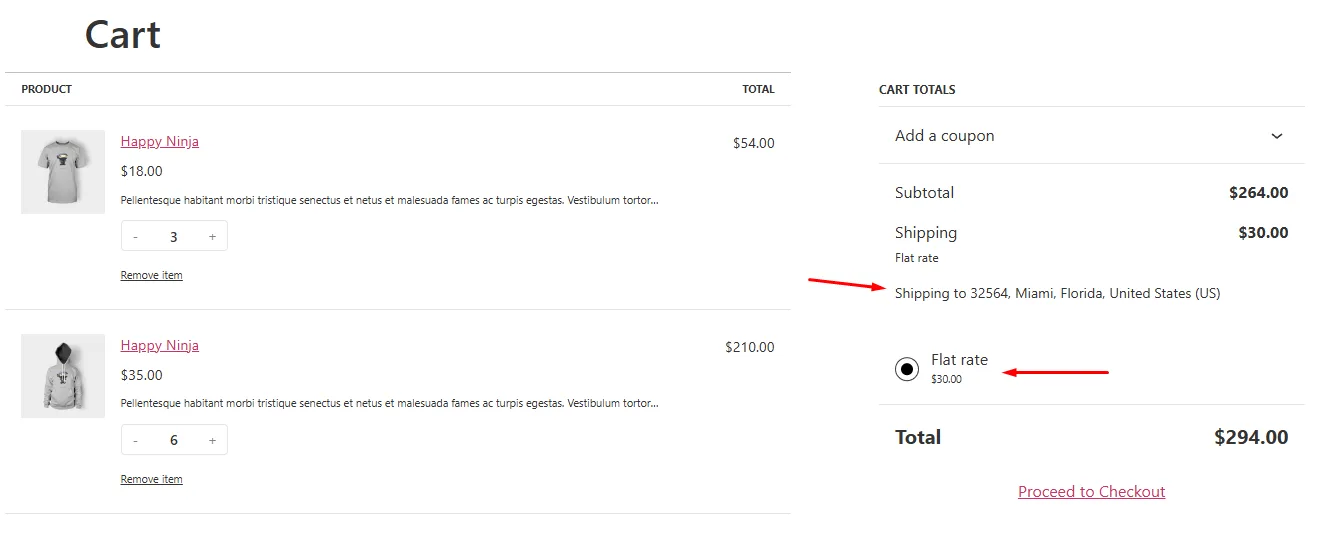This screenshot has width=1320, height=542.
Task: Proceed to Checkout
Action: click(x=1091, y=492)
